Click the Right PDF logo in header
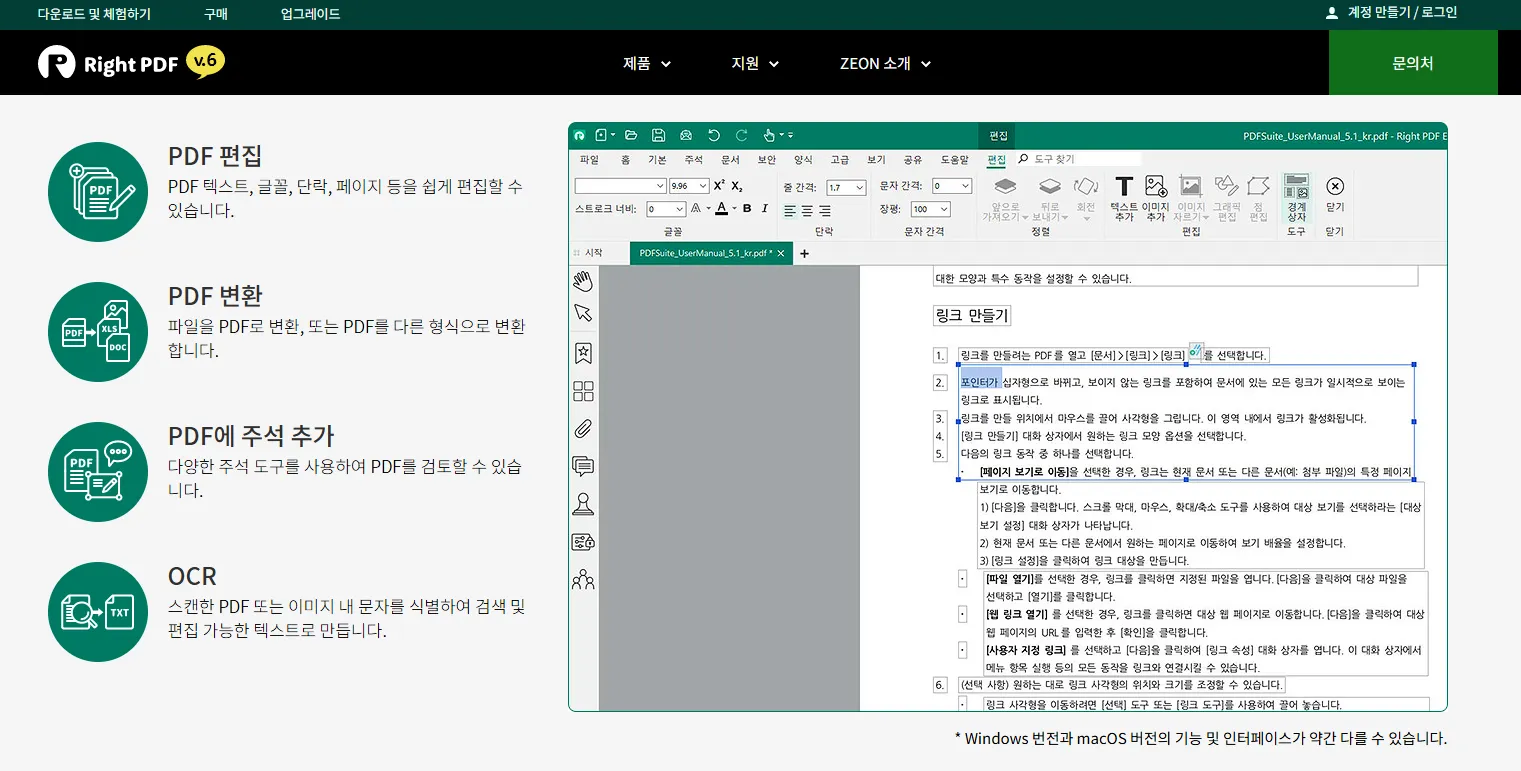This screenshot has height=771, width=1521. pos(131,63)
